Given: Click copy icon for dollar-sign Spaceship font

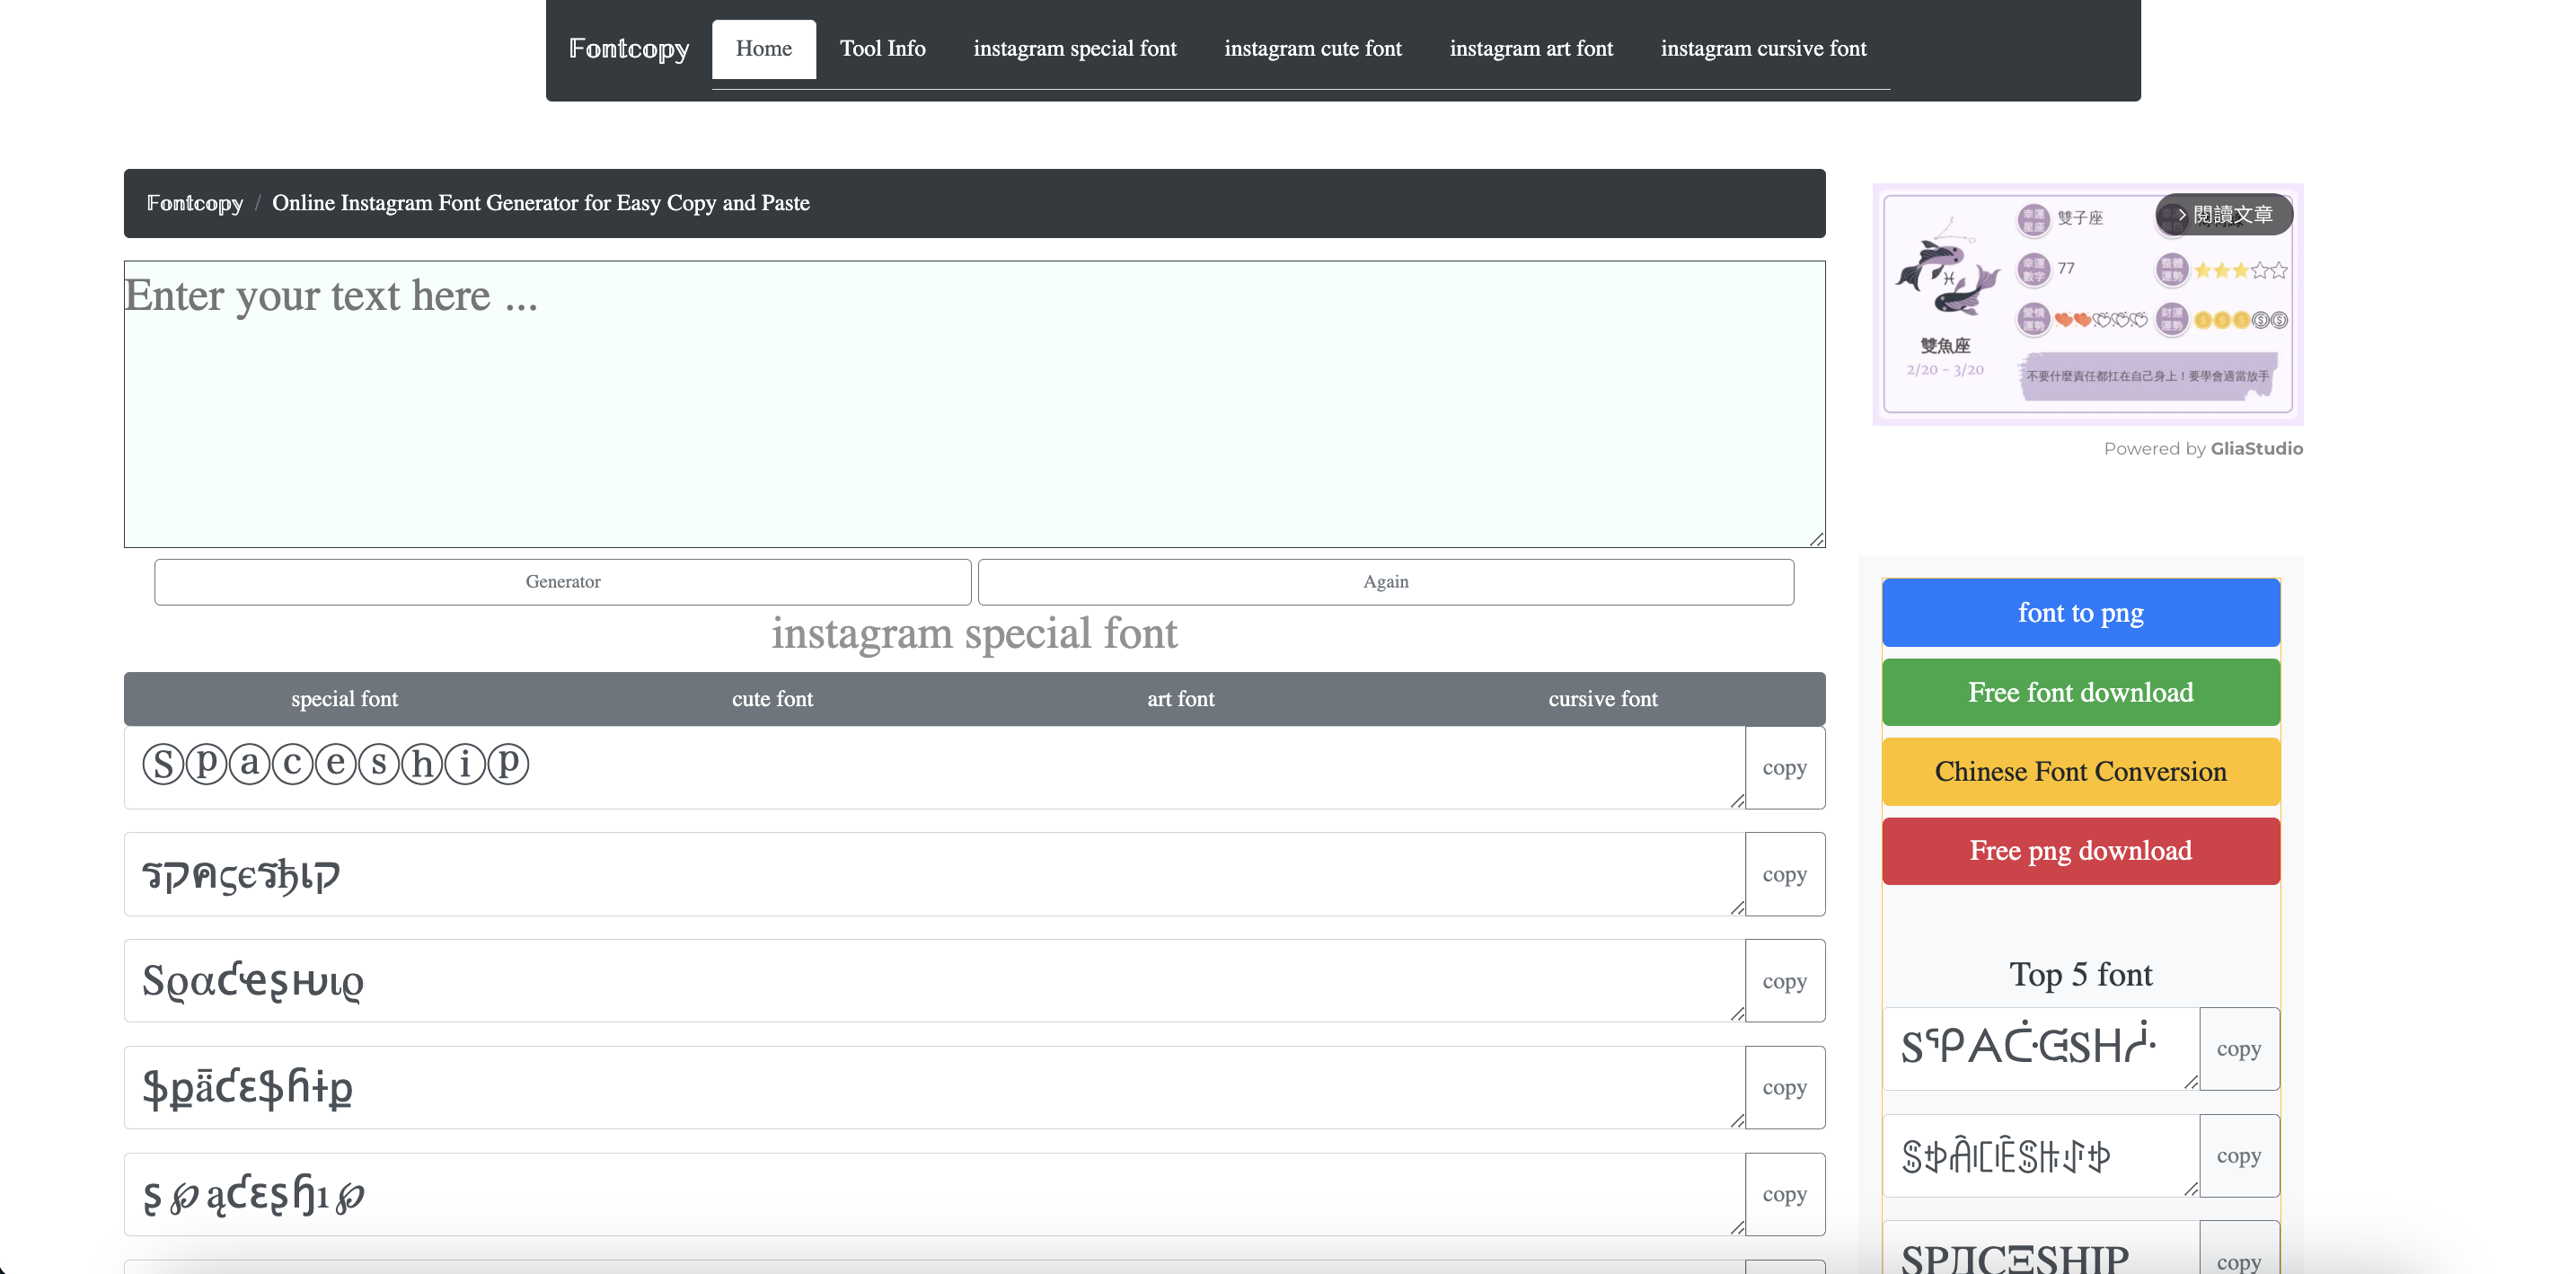Looking at the screenshot, I should click(1784, 1085).
